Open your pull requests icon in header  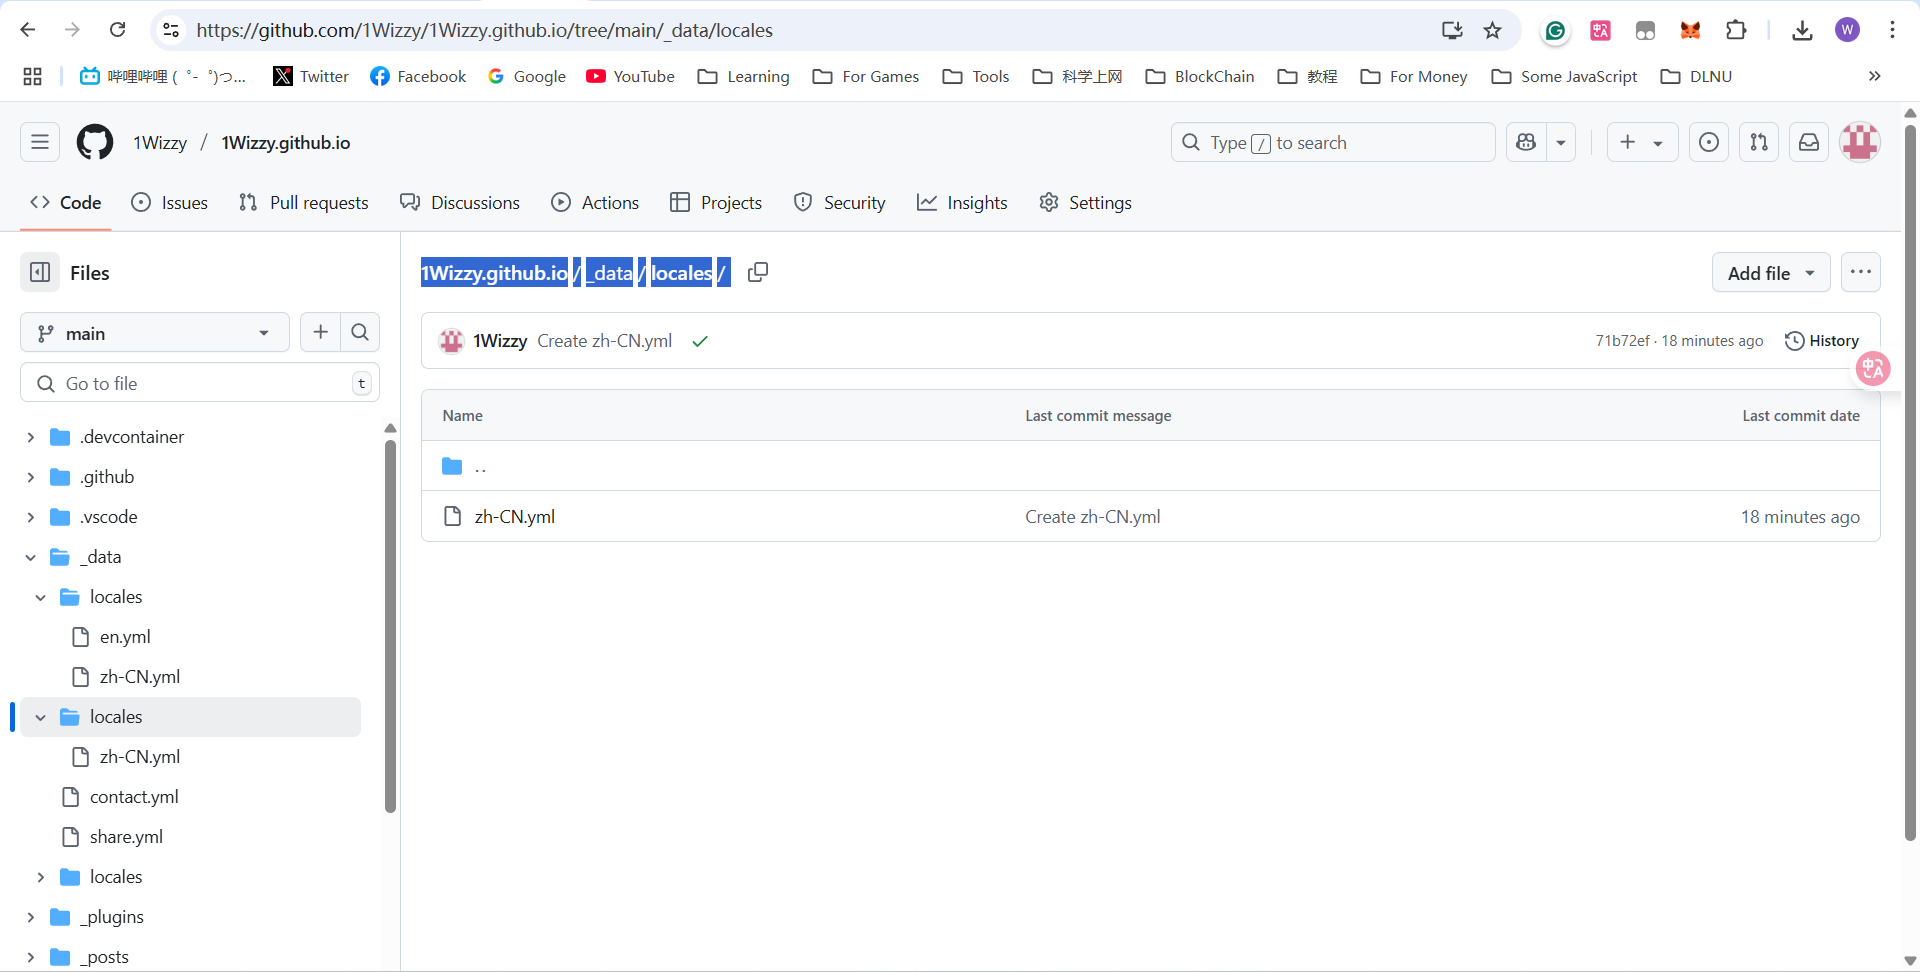pyautogui.click(x=1759, y=142)
